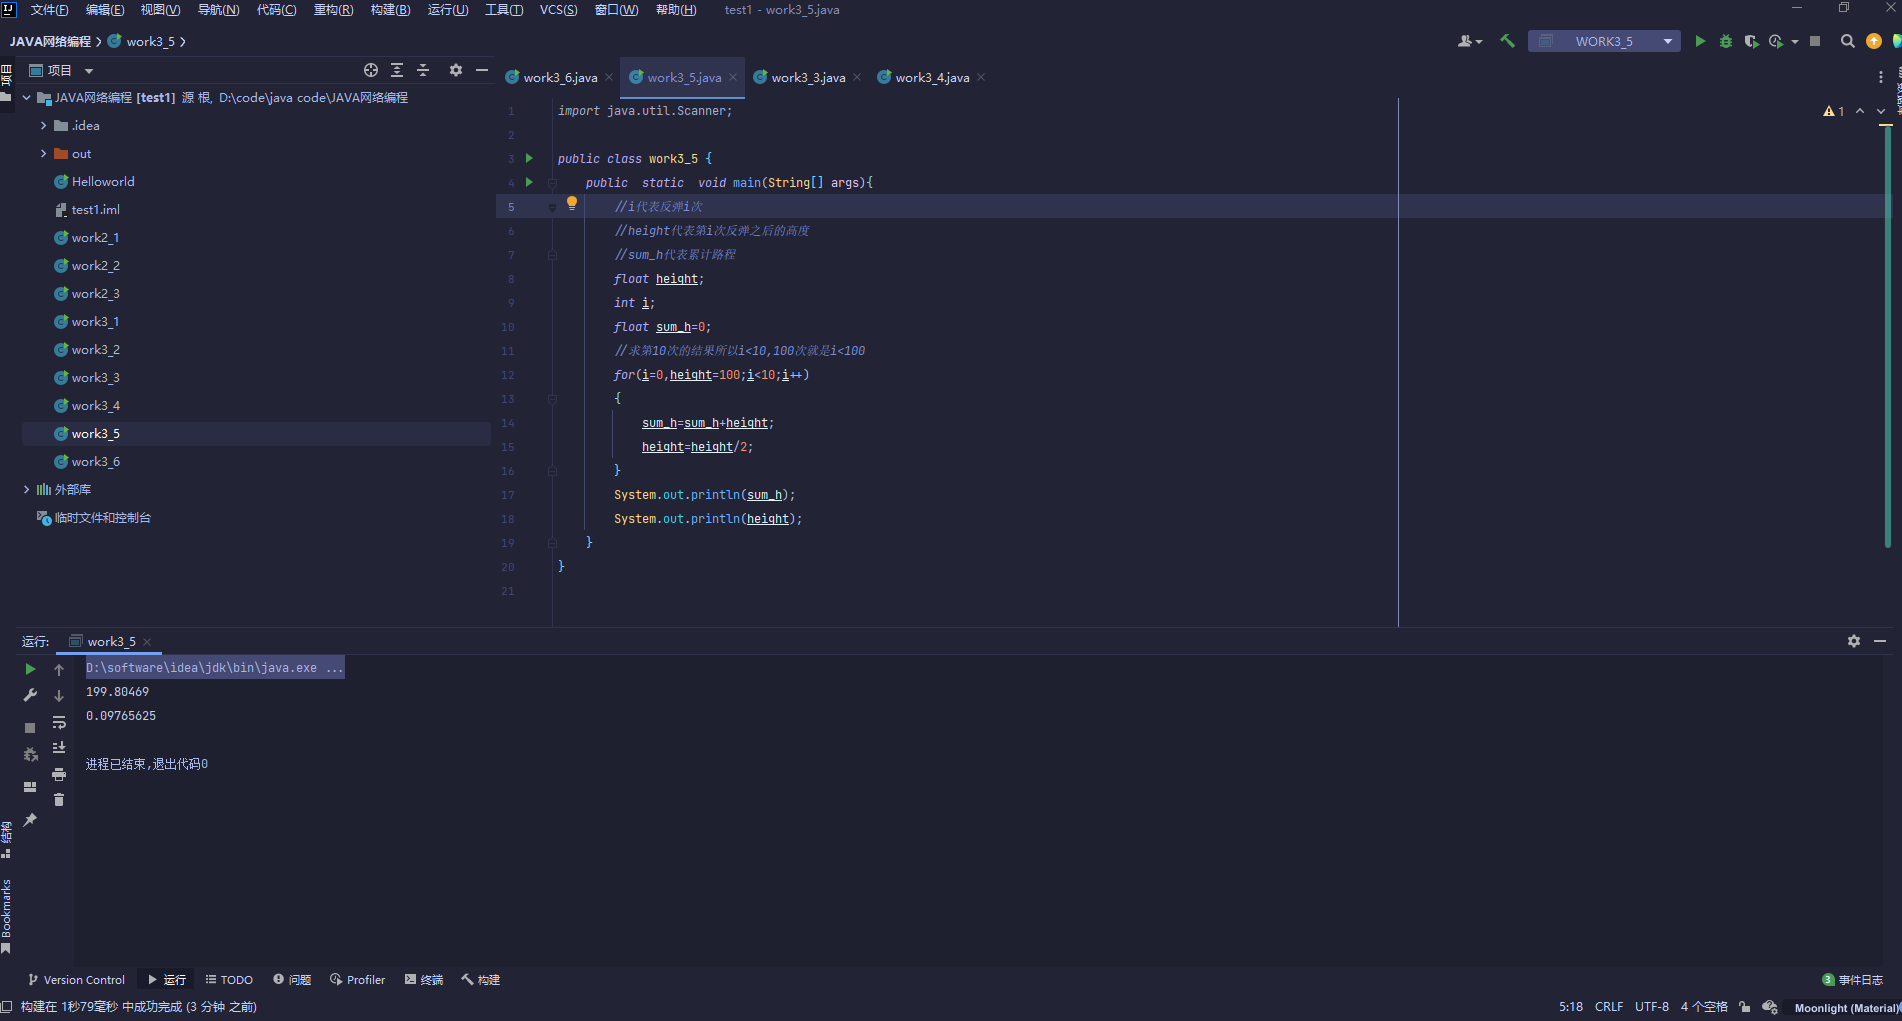Image resolution: width=1902 pixels, height=1021 pixels.
Task: Toggle scroll to end in console
Action: (59, 748)
